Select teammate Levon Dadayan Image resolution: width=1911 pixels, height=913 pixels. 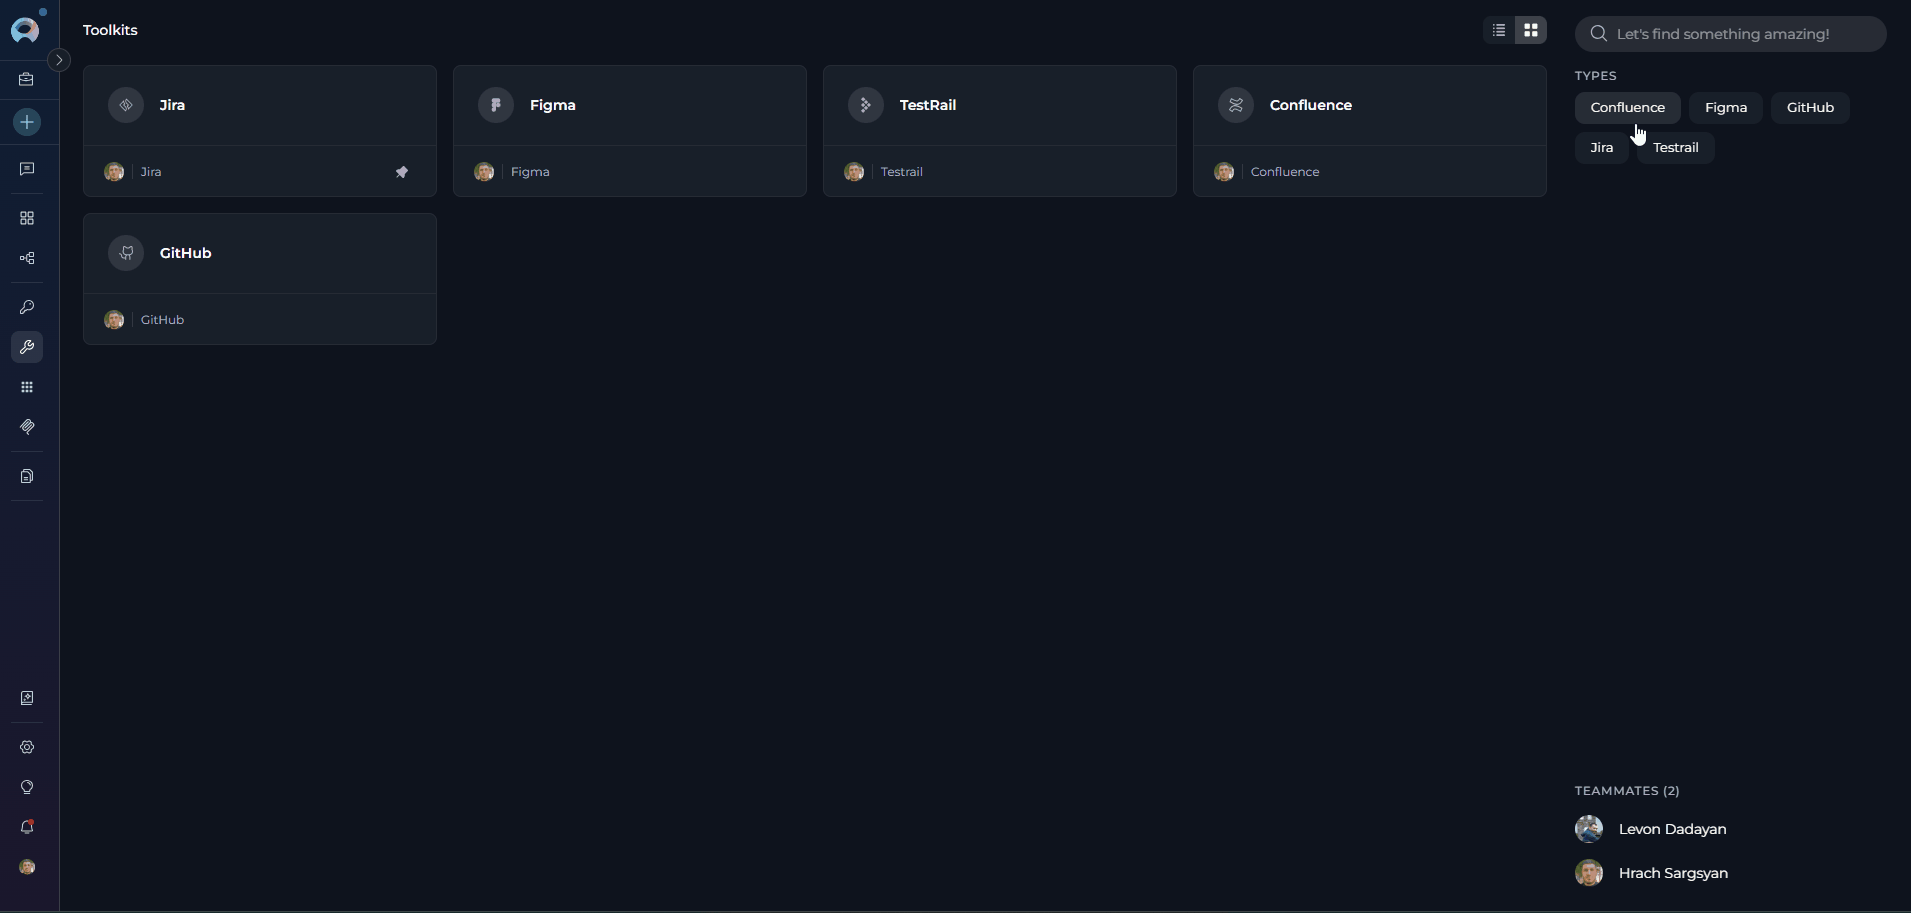pyautogui.click(x=1673, y=828)
